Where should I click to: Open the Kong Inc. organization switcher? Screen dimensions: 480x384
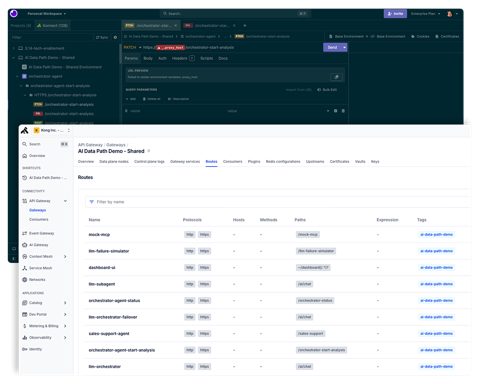[52, 130]
